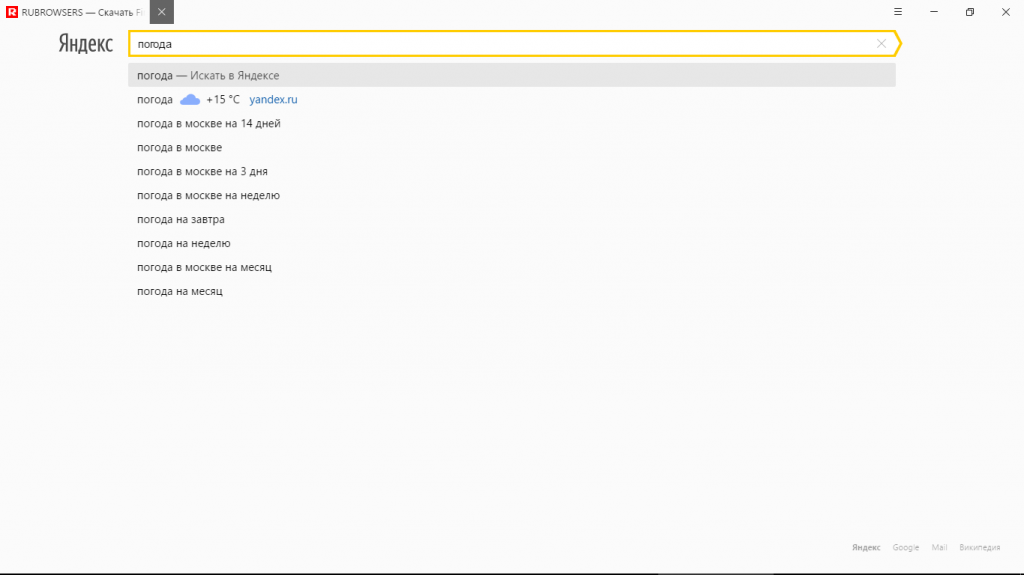
Task: Switch search engine to Google
Action: [x=906, y=548]
